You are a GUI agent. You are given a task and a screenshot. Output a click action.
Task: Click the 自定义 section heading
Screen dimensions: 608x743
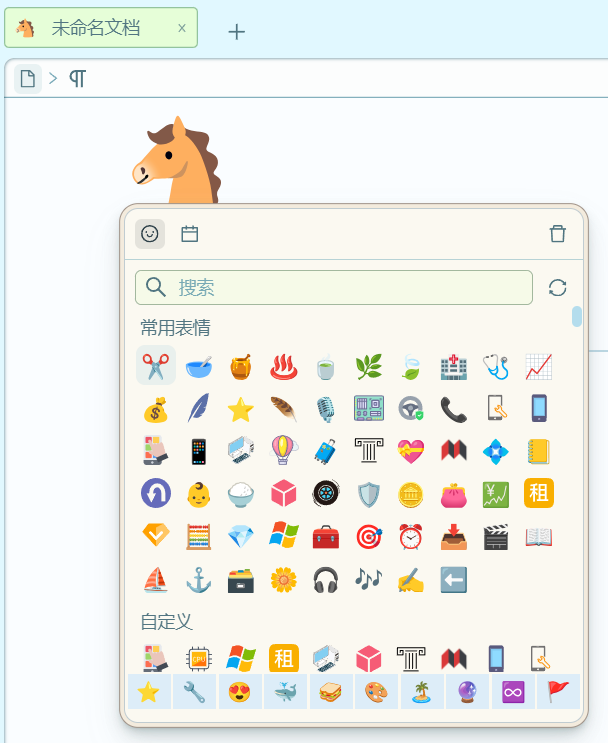pyautogui.click(x=166, y=622)
